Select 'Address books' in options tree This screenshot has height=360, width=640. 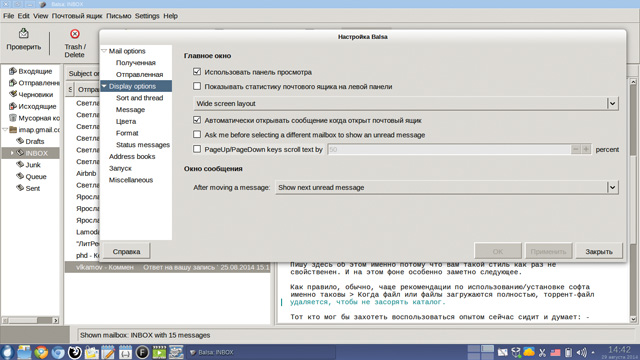coord(132,156)
